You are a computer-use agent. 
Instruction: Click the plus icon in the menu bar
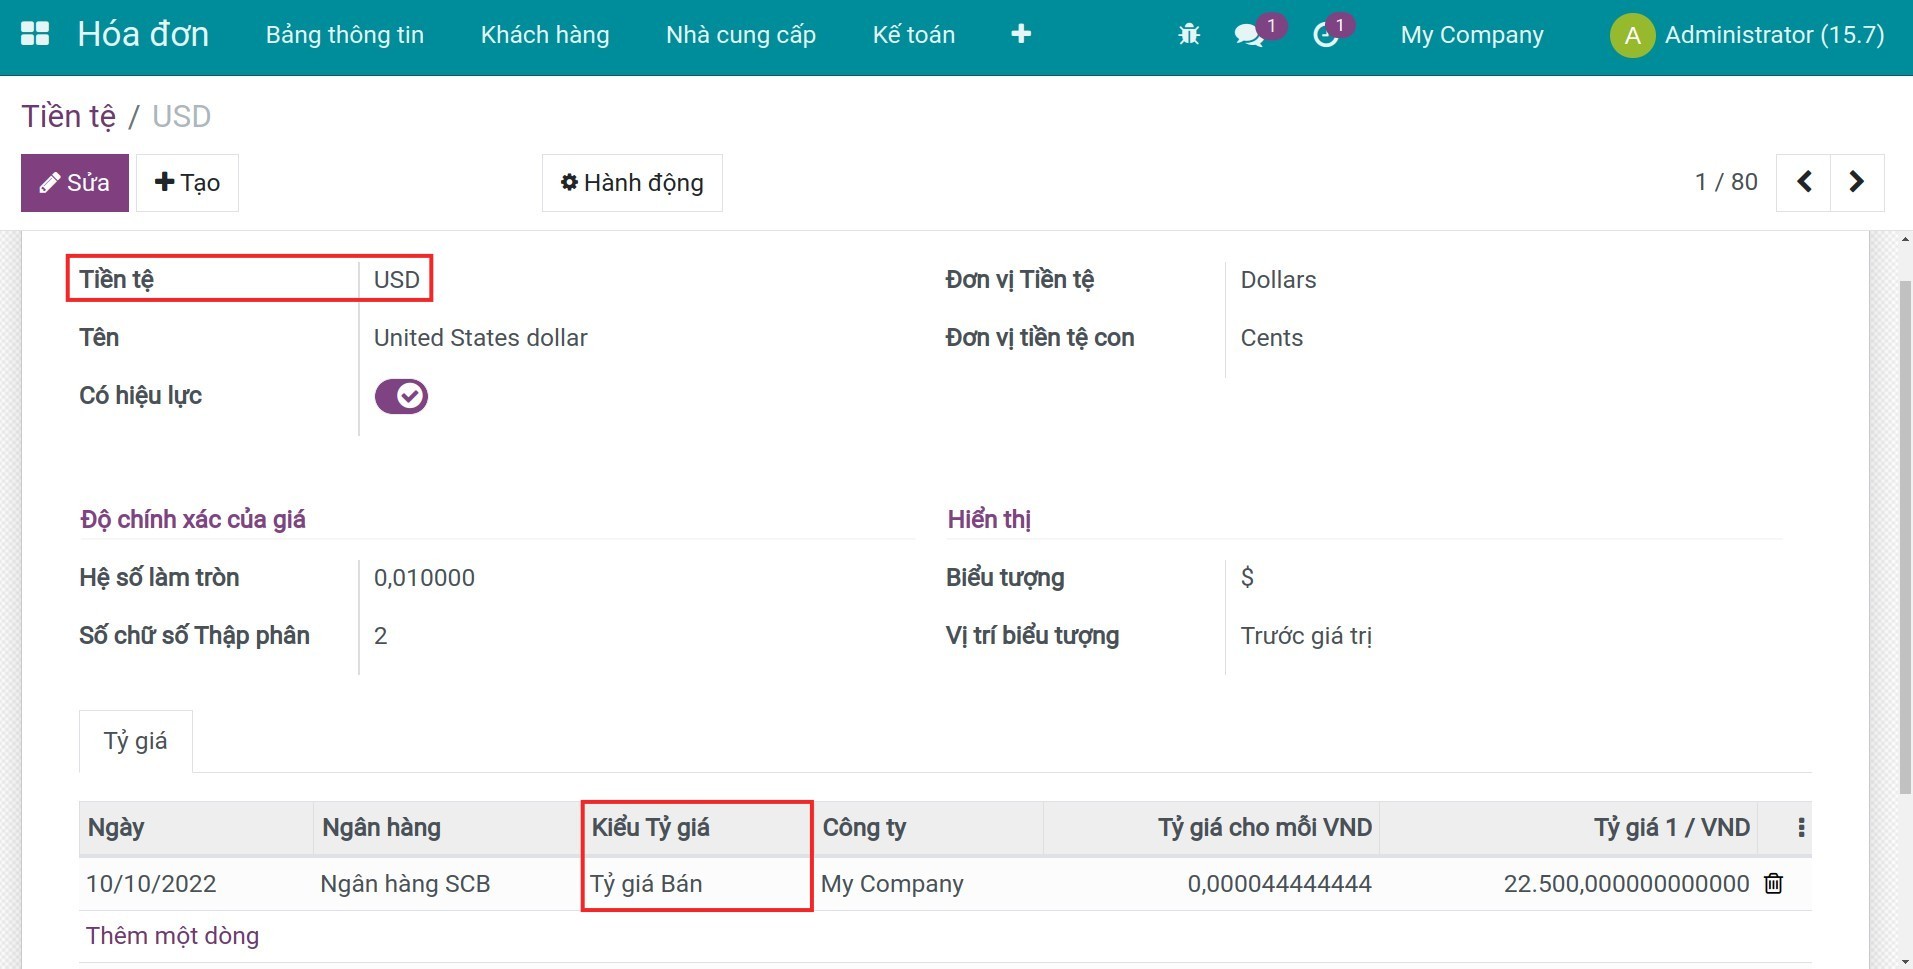coord(1021,33)
